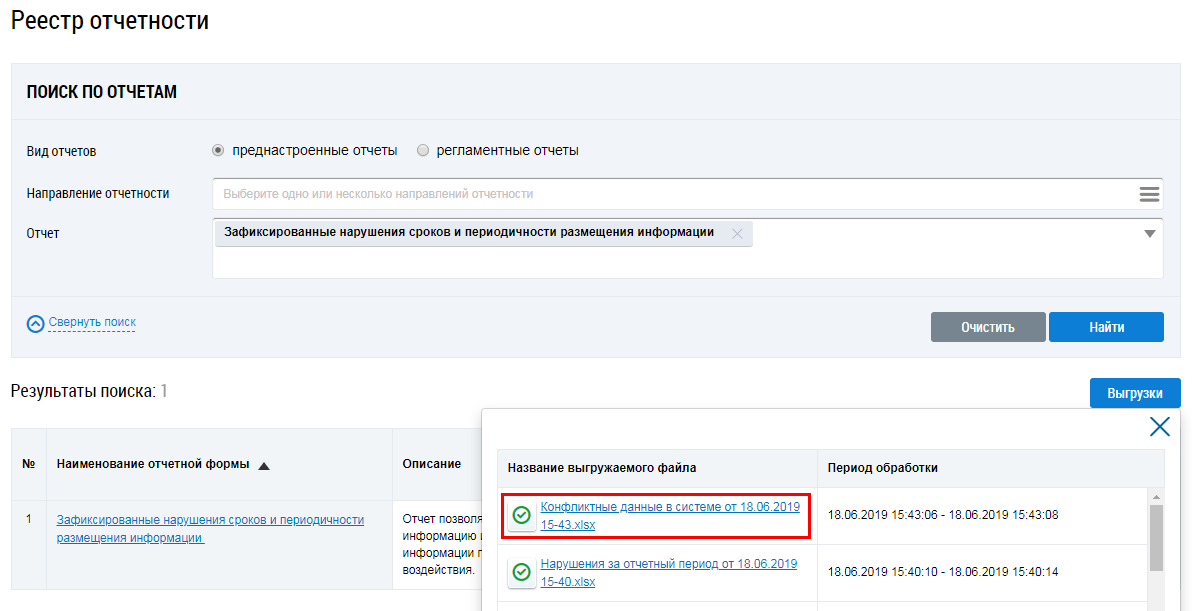Close the Выгрузки popup panel
This screenshot has width=1192, height=611.
[x=1159, y=427]
